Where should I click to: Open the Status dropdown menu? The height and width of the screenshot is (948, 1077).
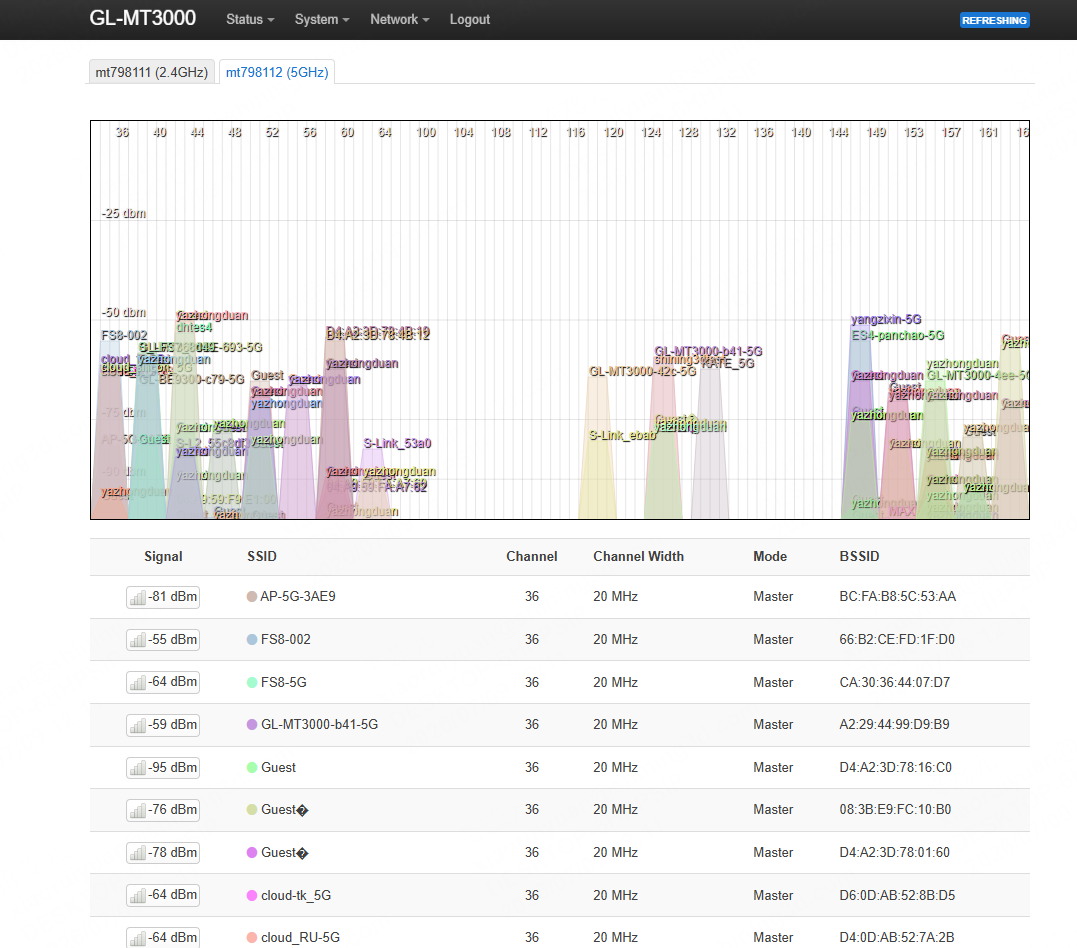[x=250, y=20]
